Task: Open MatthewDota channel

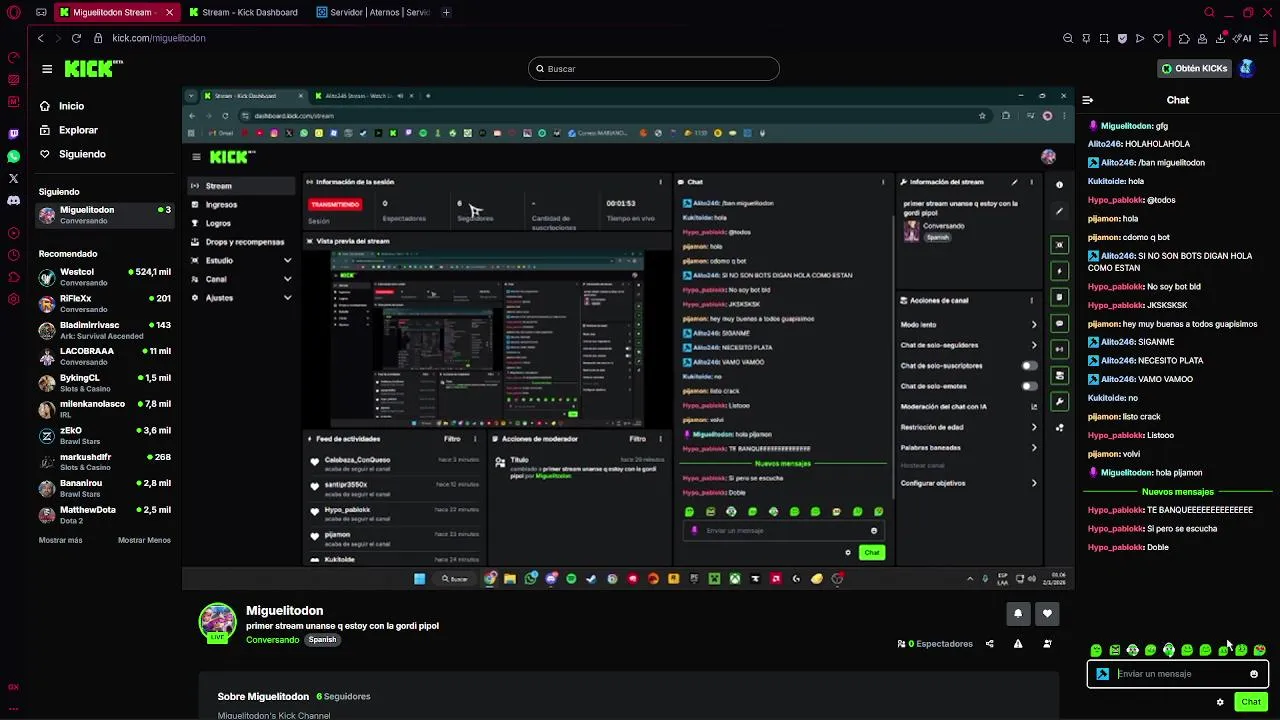Action: point(105,515)
